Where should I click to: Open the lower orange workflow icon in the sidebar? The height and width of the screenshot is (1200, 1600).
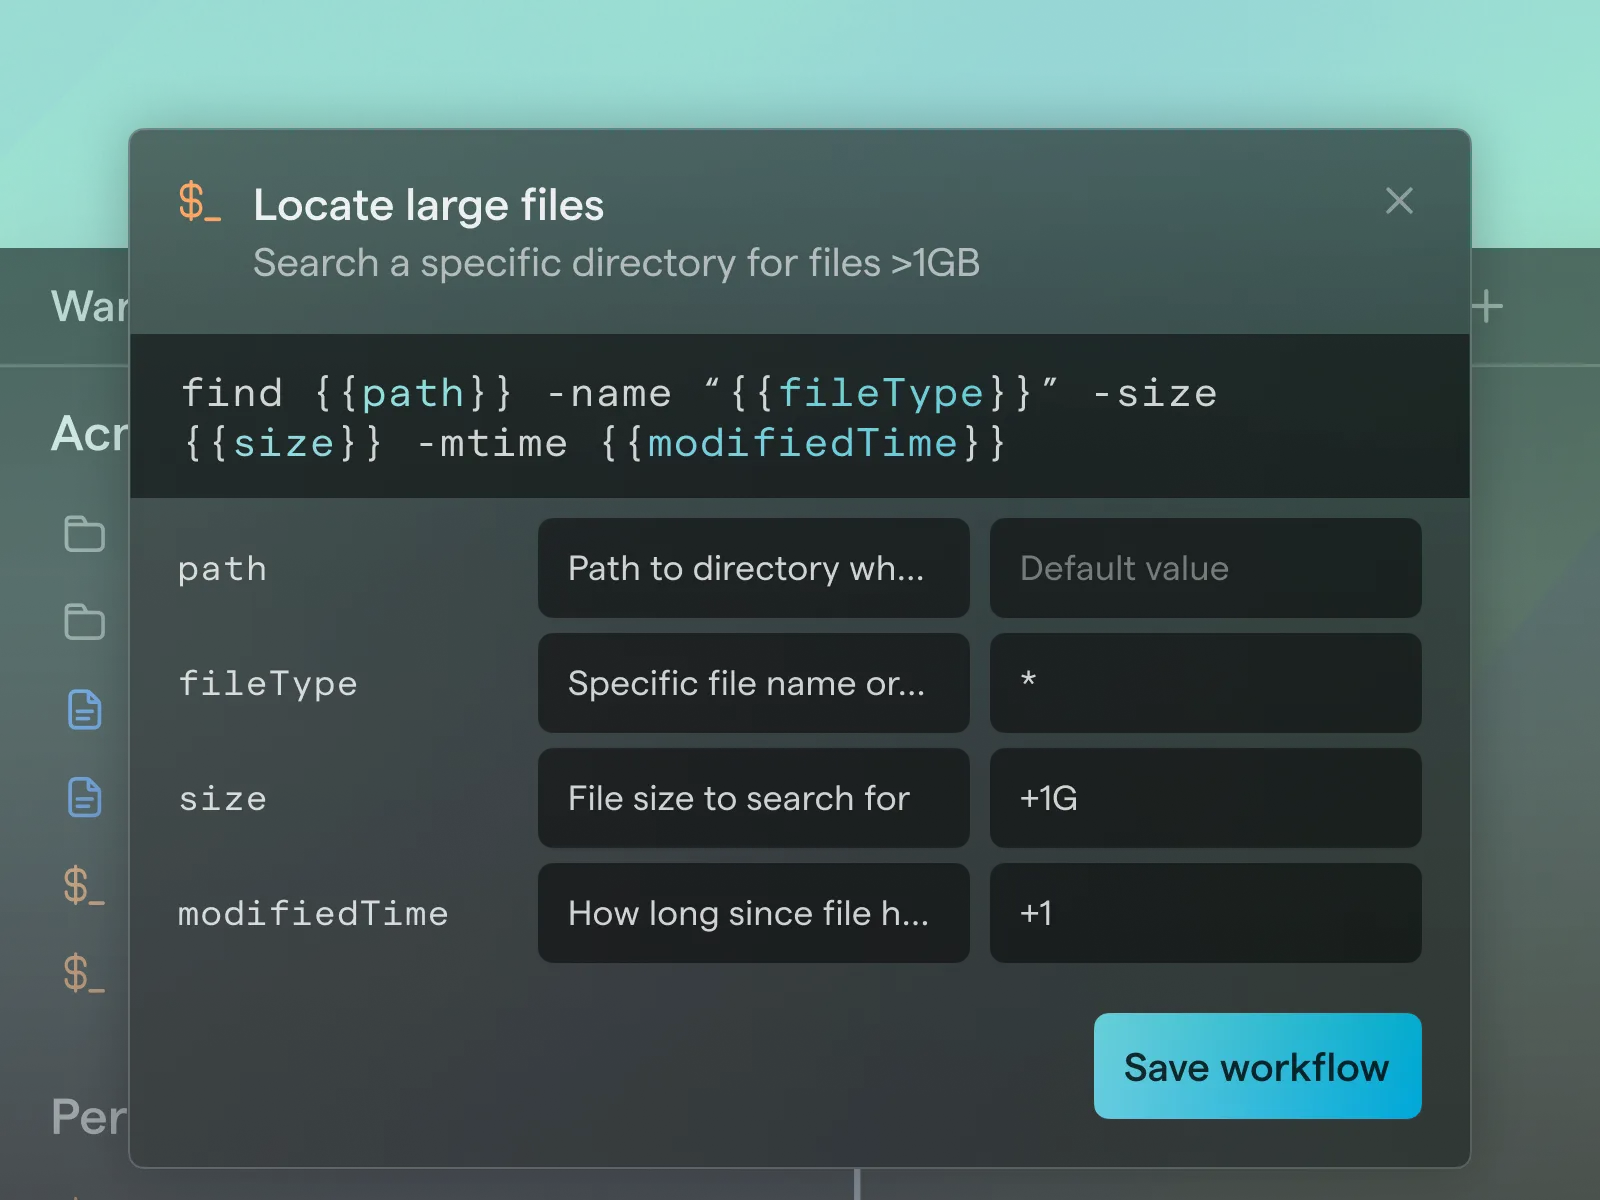(x=84, y=973)
